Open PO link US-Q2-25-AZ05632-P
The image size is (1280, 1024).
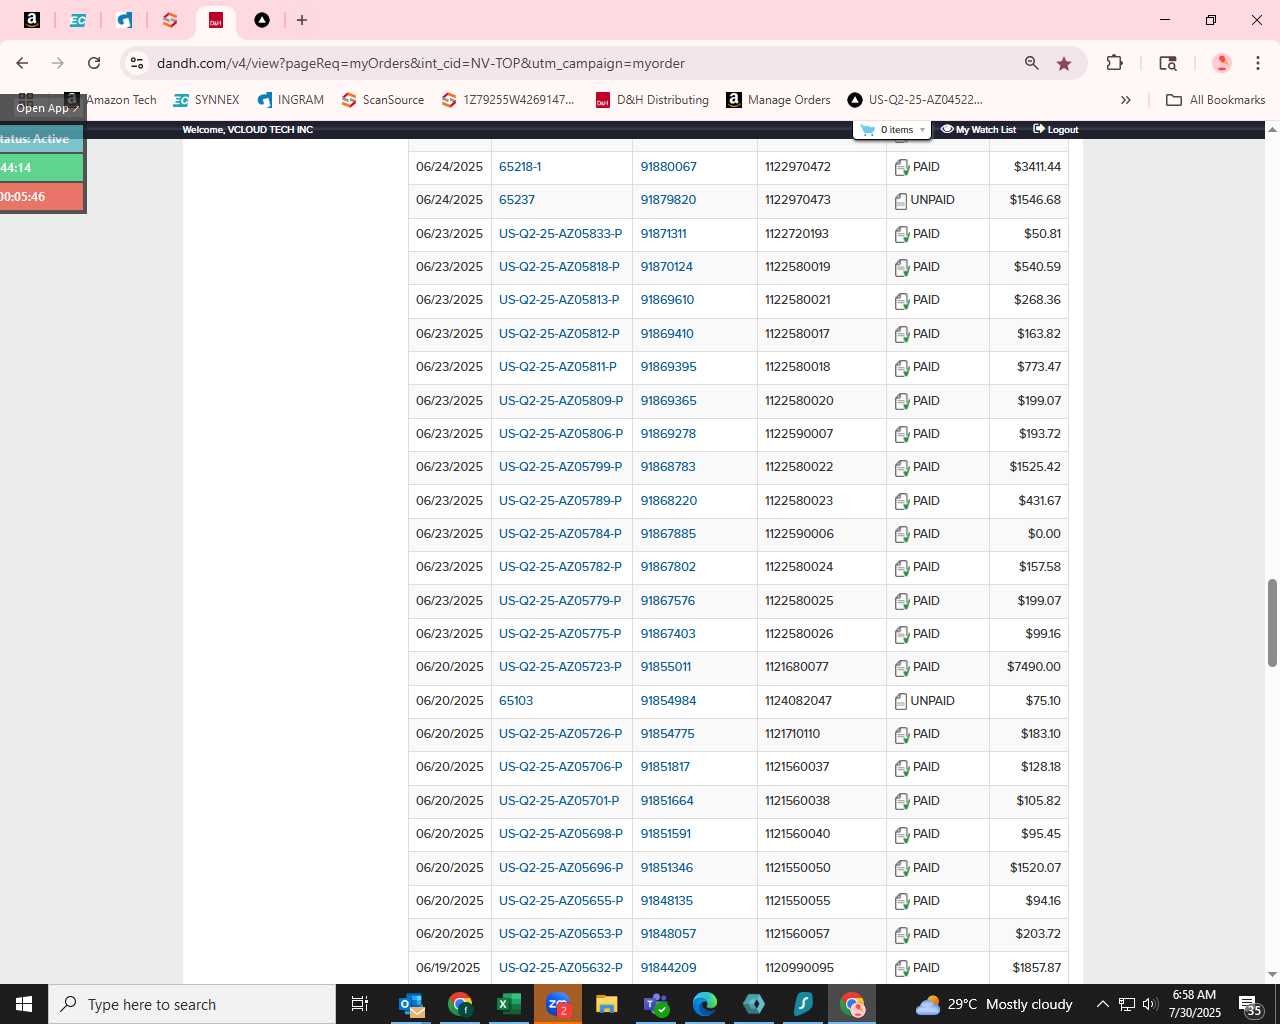coord(560,968)
